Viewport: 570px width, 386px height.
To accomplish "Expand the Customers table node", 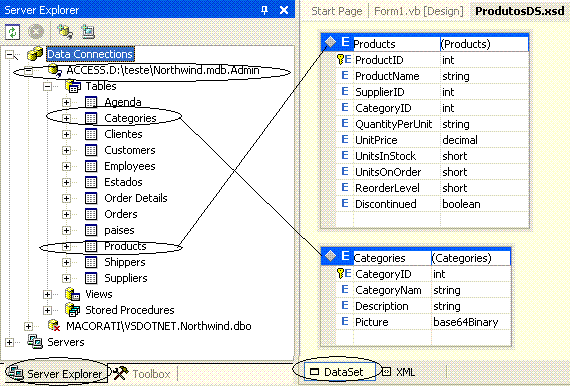I will coord(66,150).
